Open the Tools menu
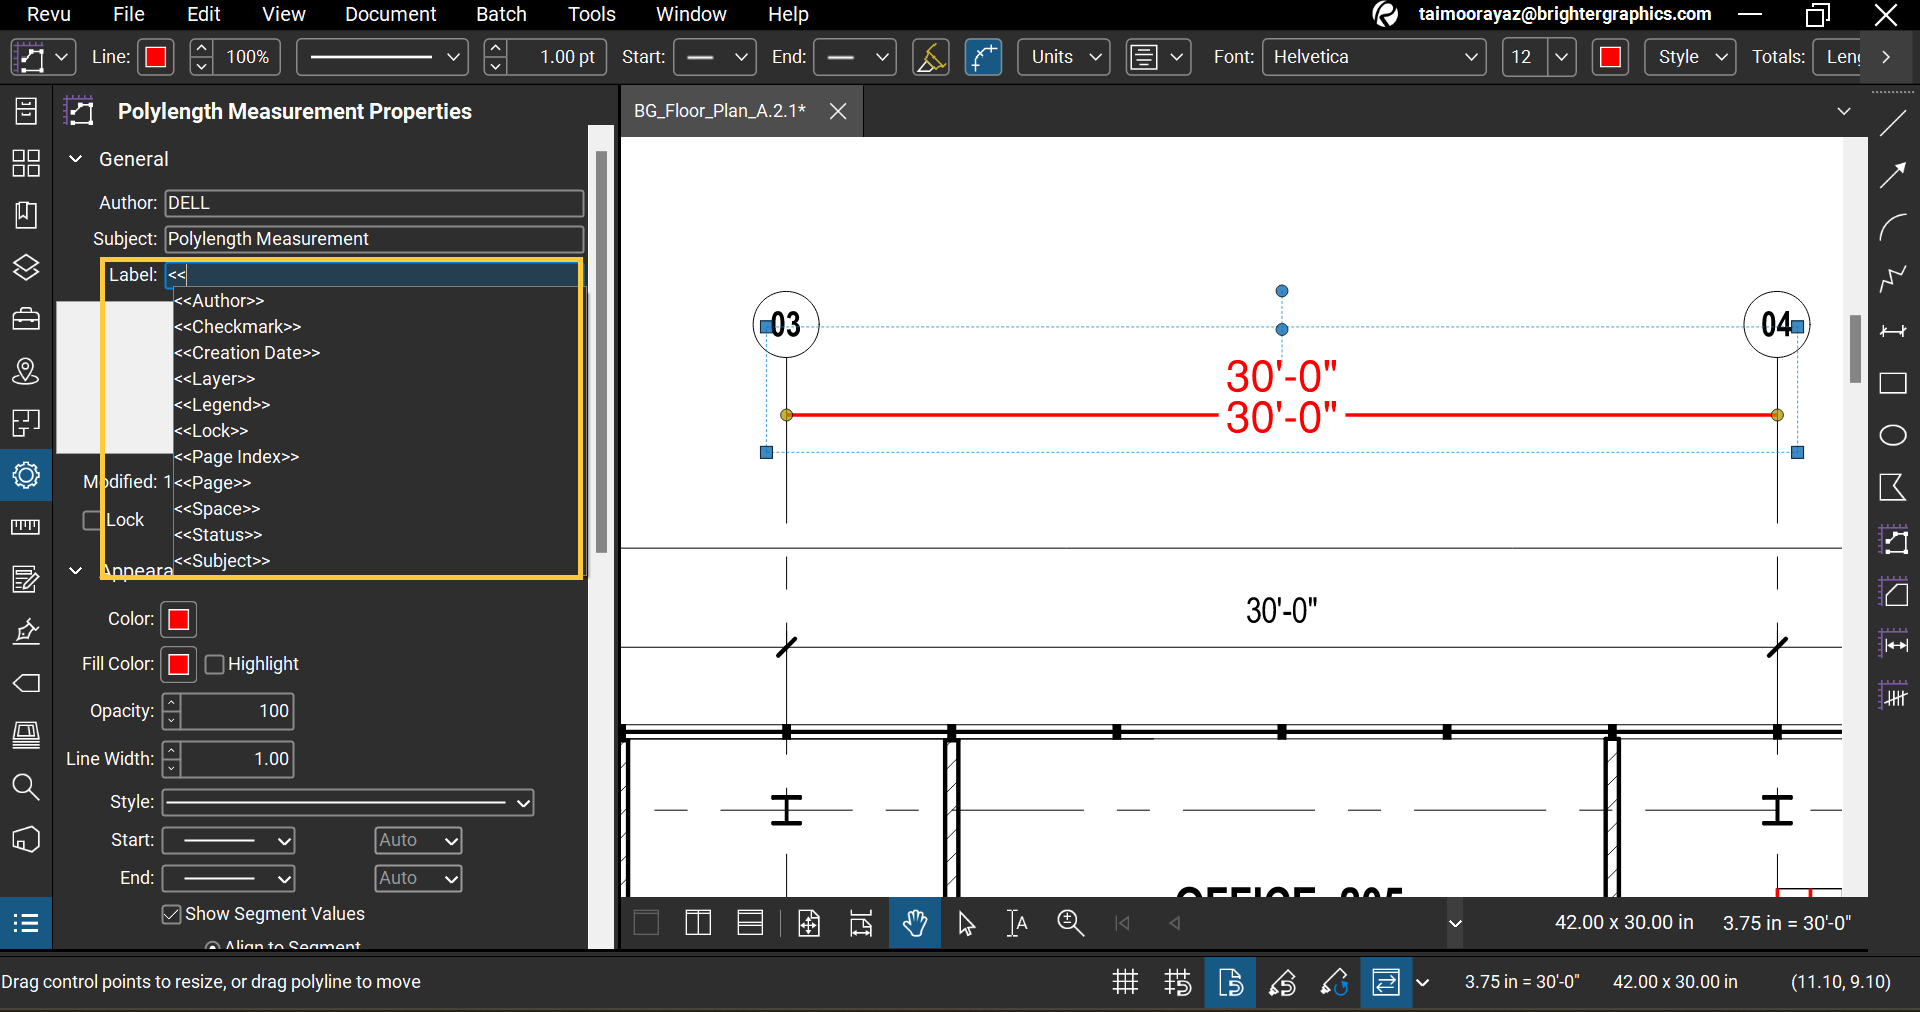Viewport: 1920px width, 1012px height. click(x=592, y=14)
